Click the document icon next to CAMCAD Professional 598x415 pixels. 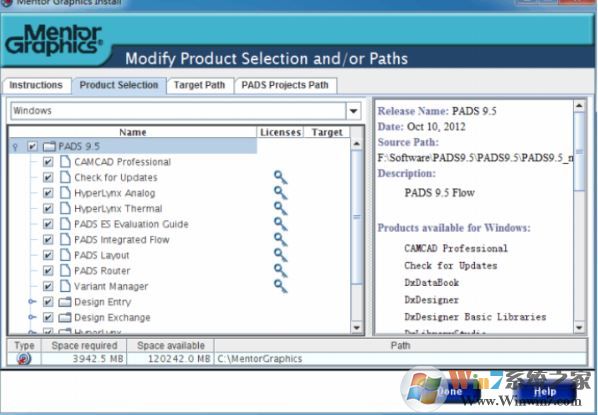pos(65,162)
